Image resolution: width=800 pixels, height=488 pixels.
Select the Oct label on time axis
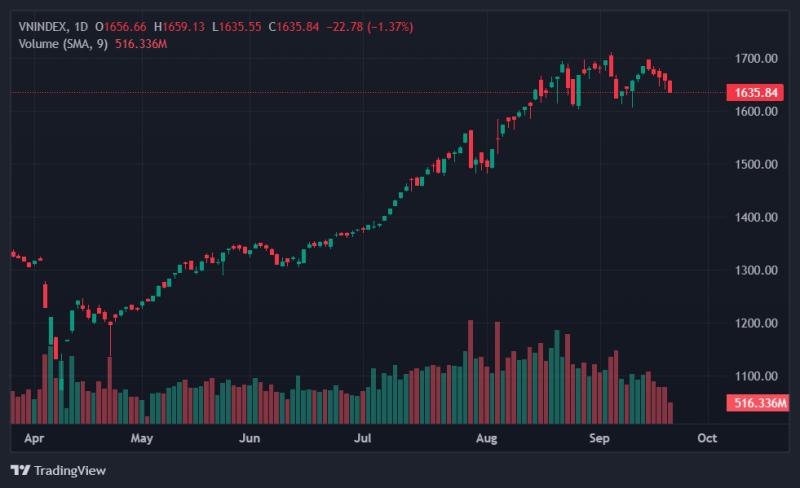pos(707,438)
